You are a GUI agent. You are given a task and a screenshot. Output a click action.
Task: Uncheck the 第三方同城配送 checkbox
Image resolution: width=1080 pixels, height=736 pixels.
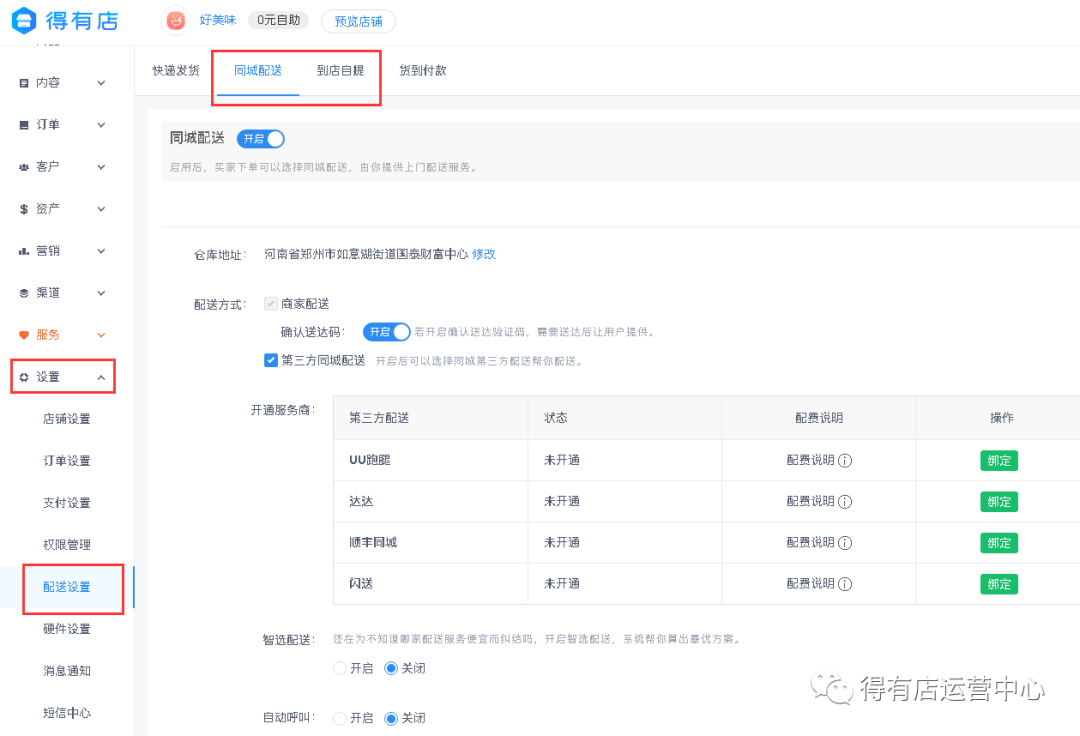tap(271, 360)
